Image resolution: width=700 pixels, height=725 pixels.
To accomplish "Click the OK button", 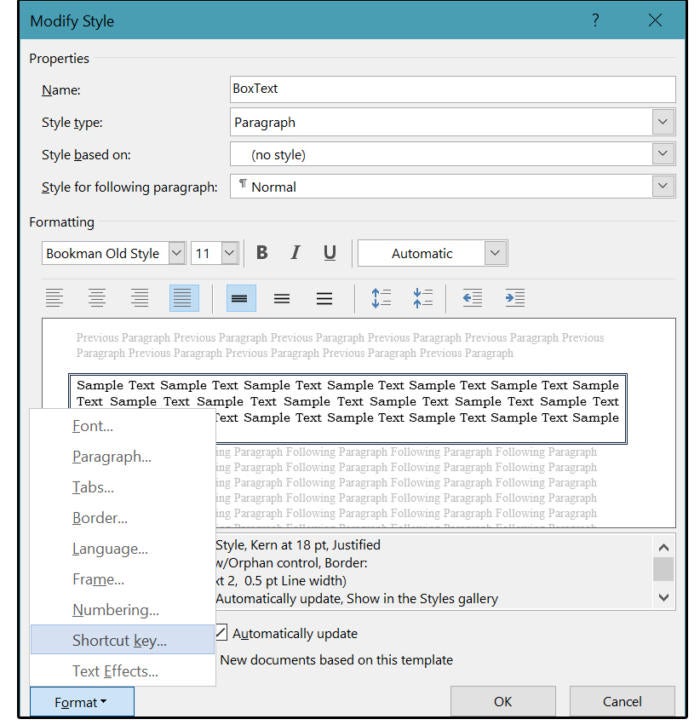I will click(503, 701).
